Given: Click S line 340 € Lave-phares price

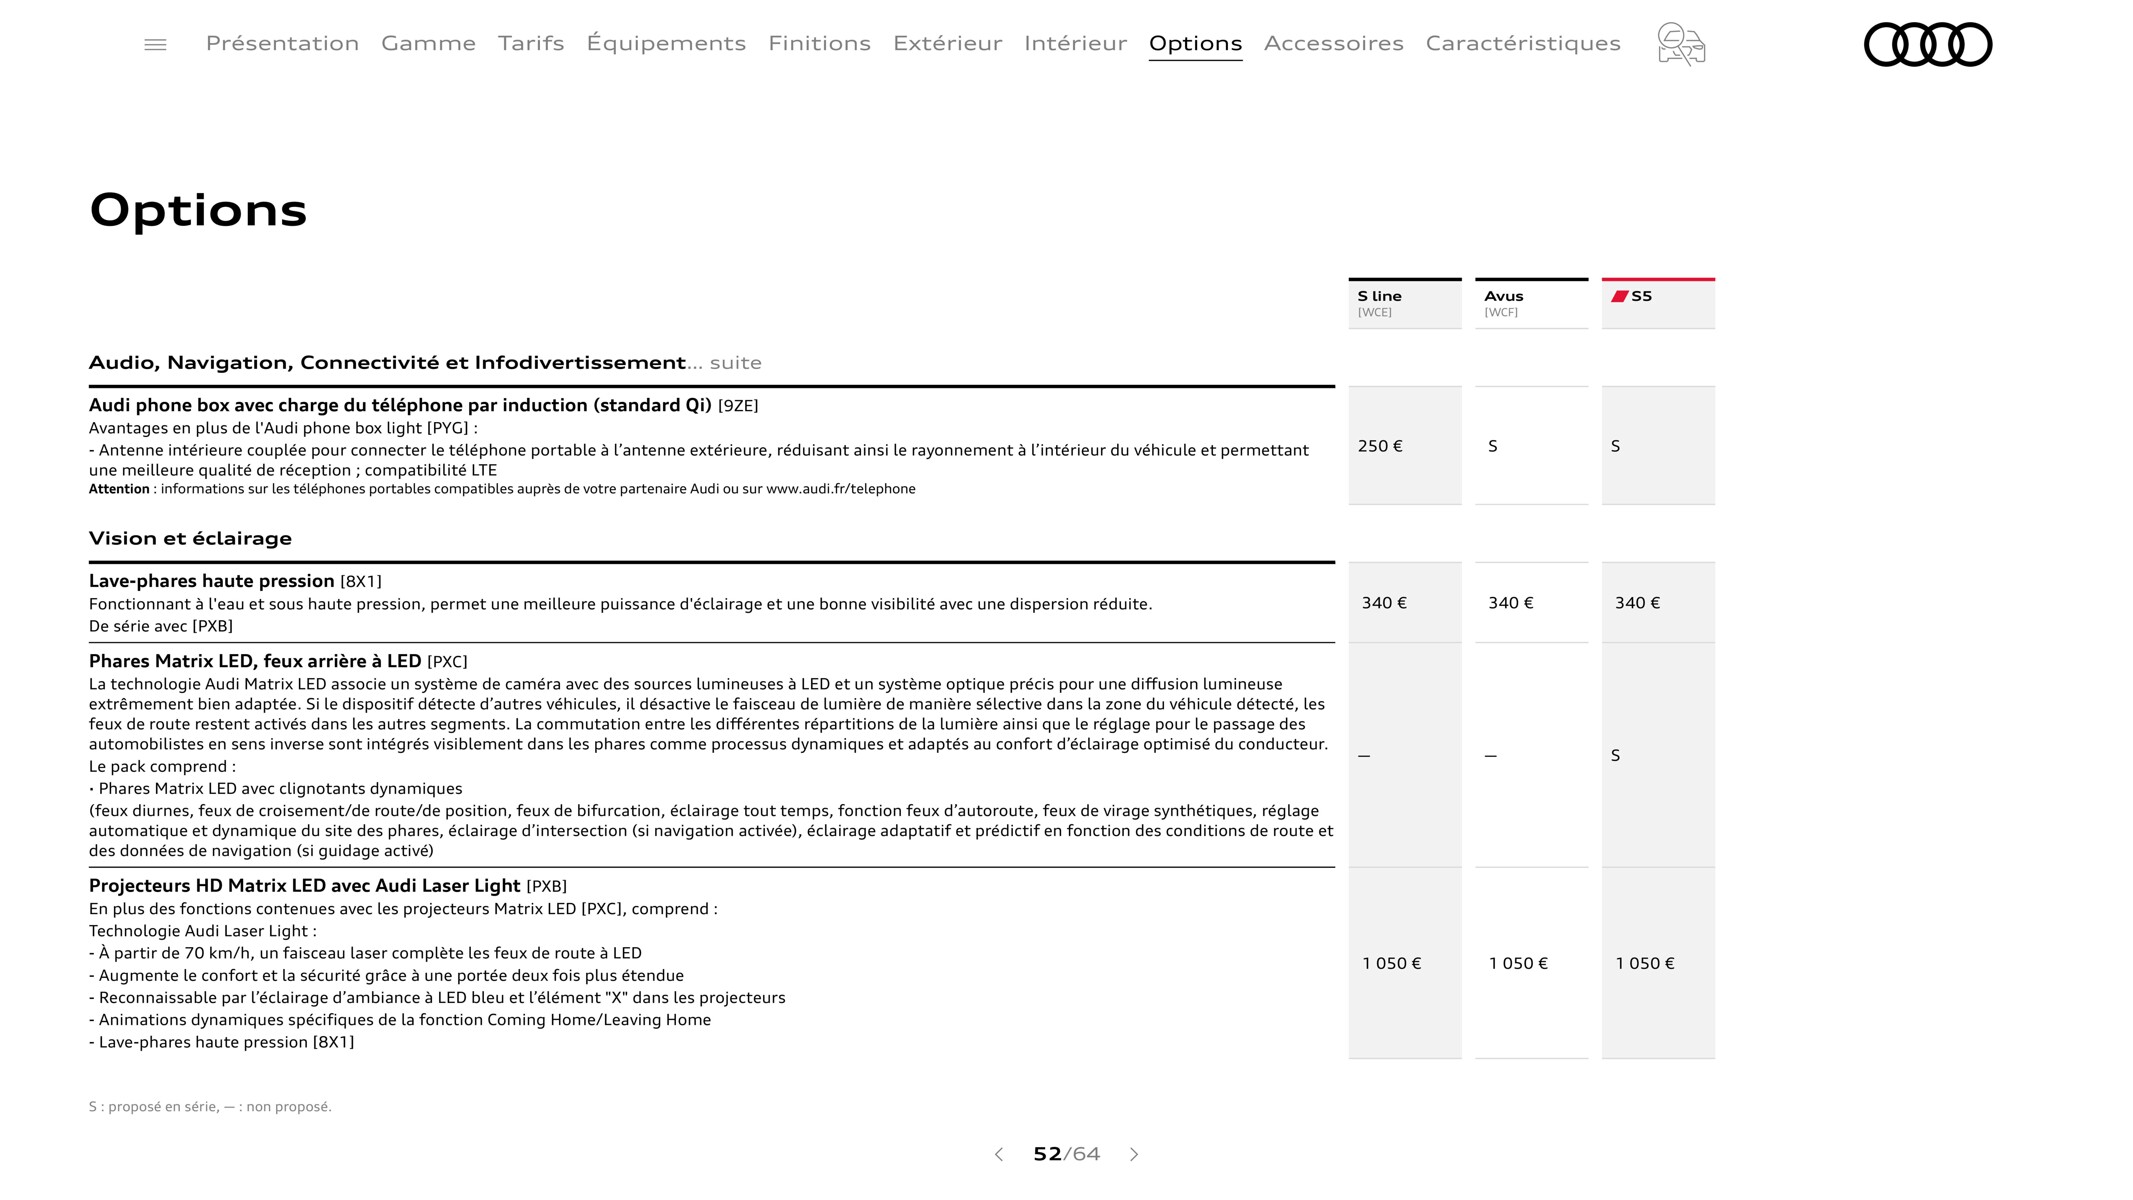Looking at the screenshot, I should (1405, 603).
